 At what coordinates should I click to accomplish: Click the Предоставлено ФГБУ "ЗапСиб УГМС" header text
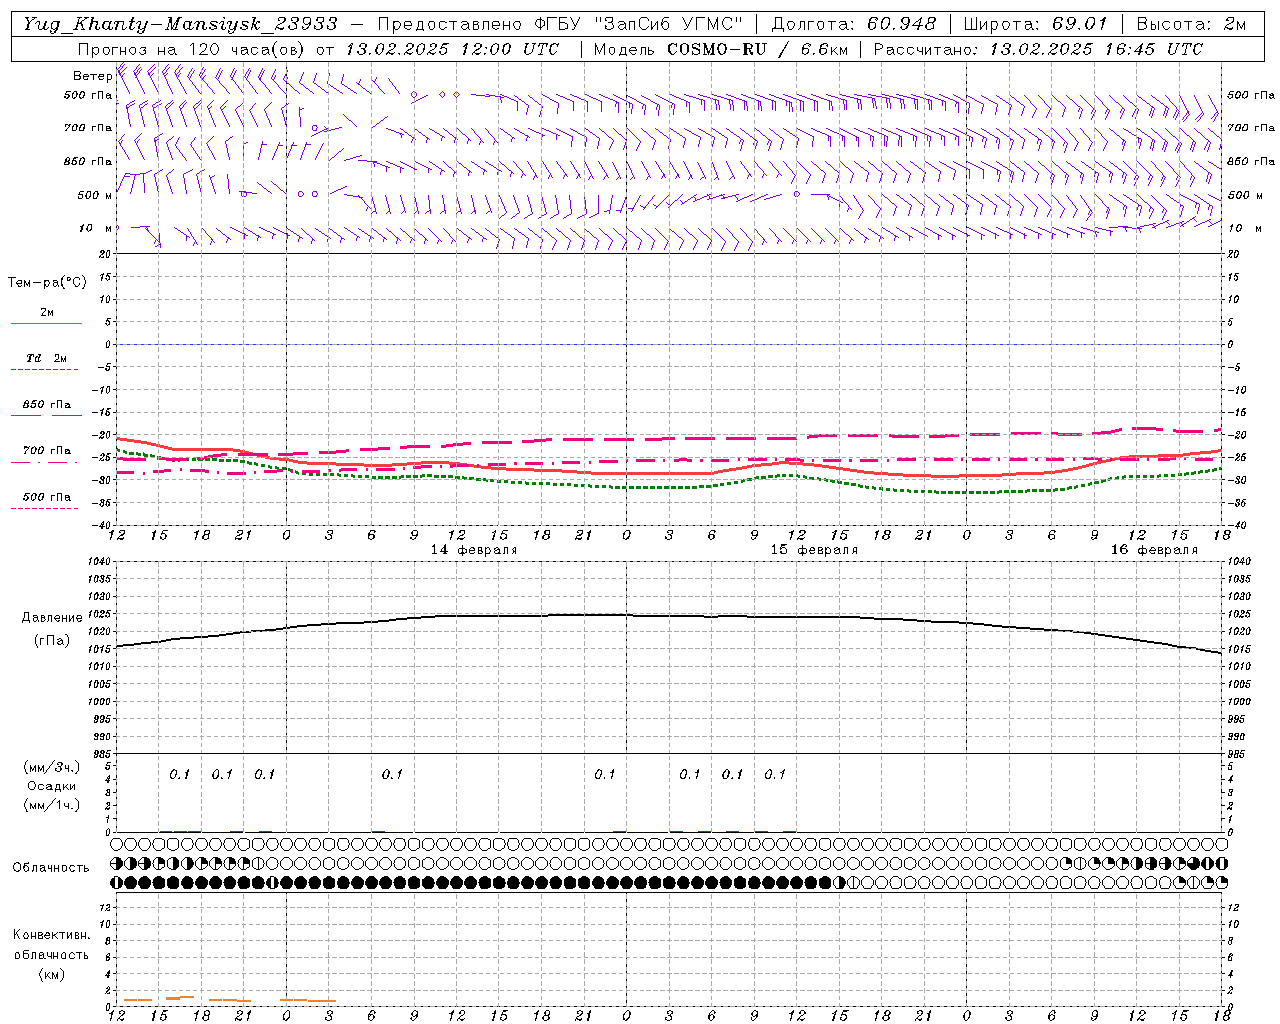click(561, 24)
